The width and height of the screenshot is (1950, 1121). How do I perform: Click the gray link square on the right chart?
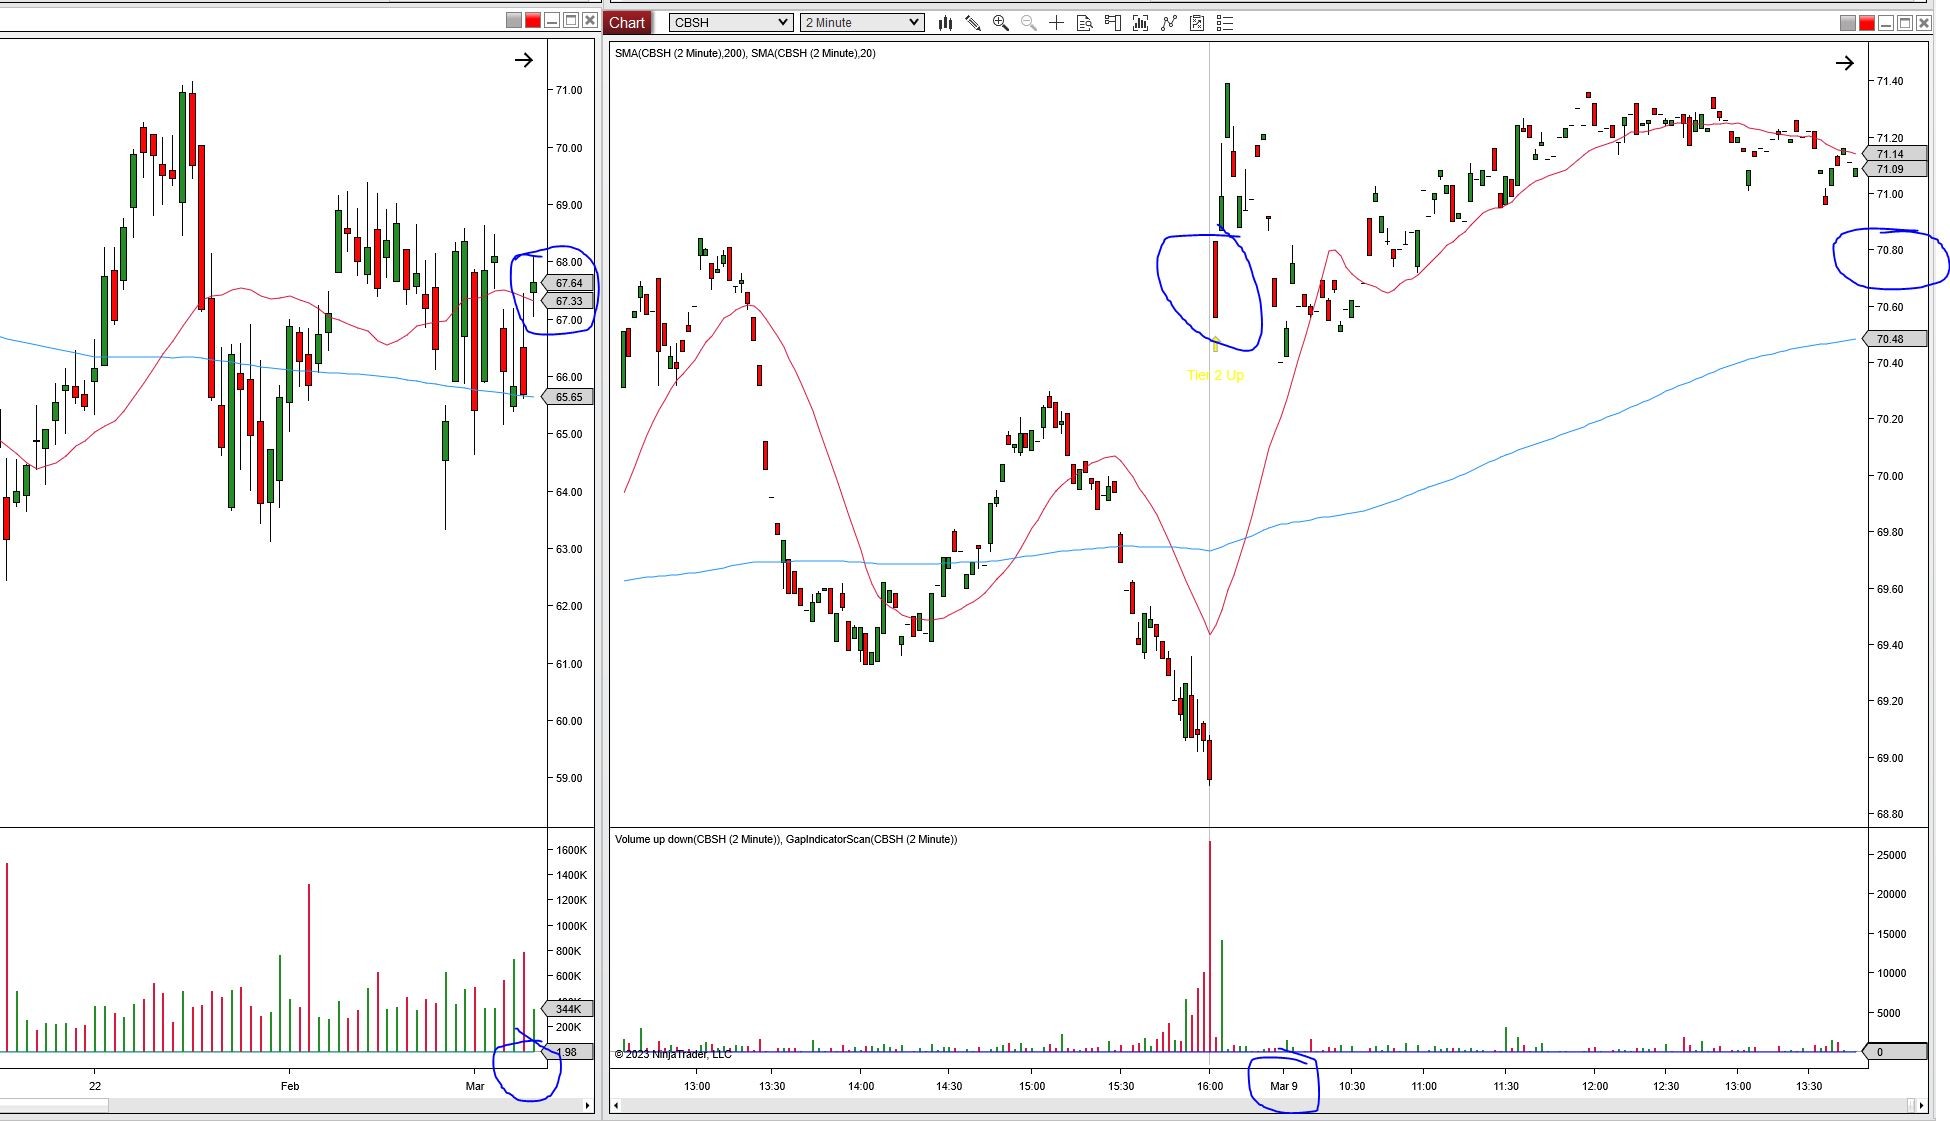(1847, 23)
